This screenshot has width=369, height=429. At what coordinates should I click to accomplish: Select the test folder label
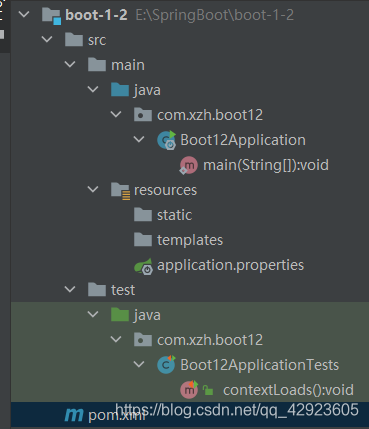point(123,290)
